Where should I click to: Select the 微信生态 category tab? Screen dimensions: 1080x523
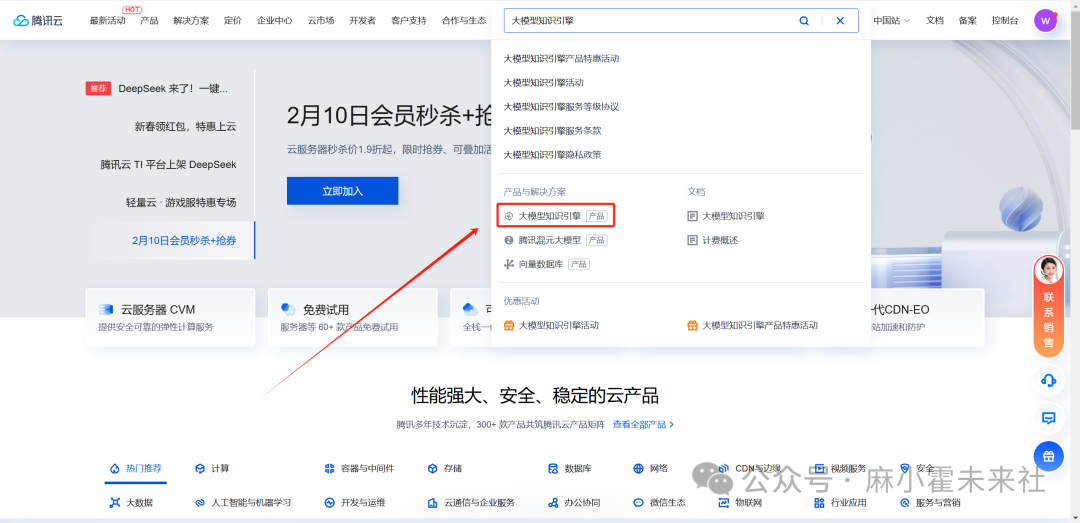tap(659, 503)
